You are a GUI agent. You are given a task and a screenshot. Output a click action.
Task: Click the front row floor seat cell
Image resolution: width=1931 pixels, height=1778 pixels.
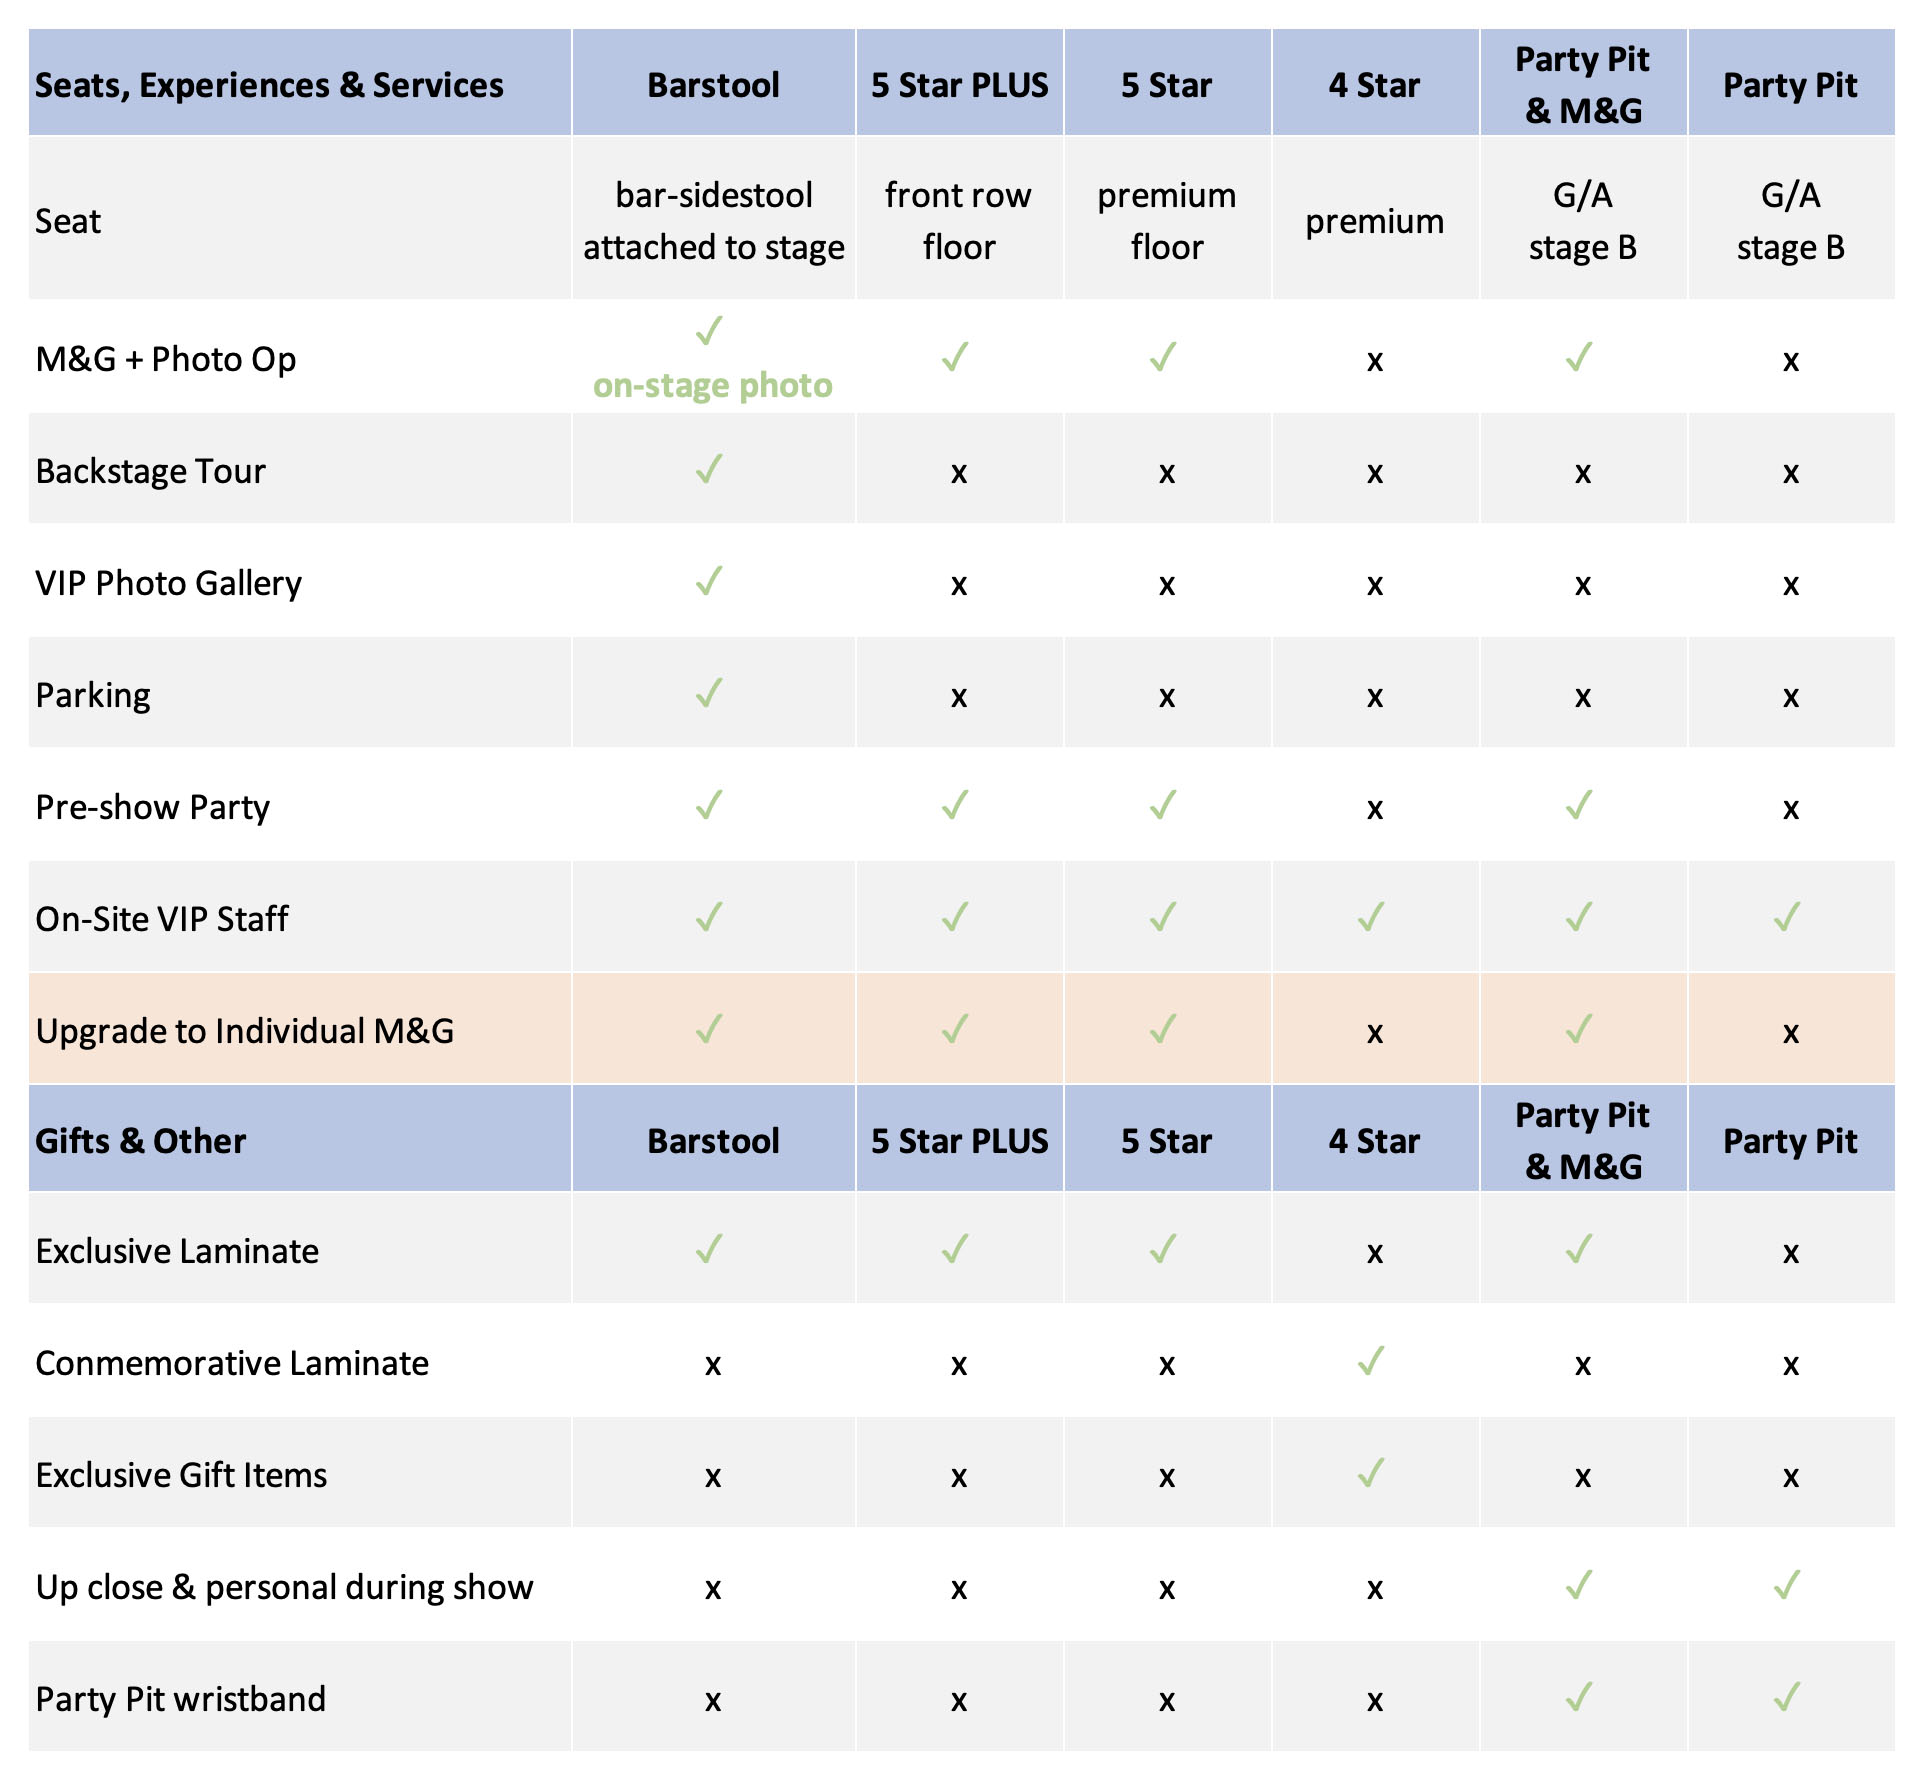[959, 221]
